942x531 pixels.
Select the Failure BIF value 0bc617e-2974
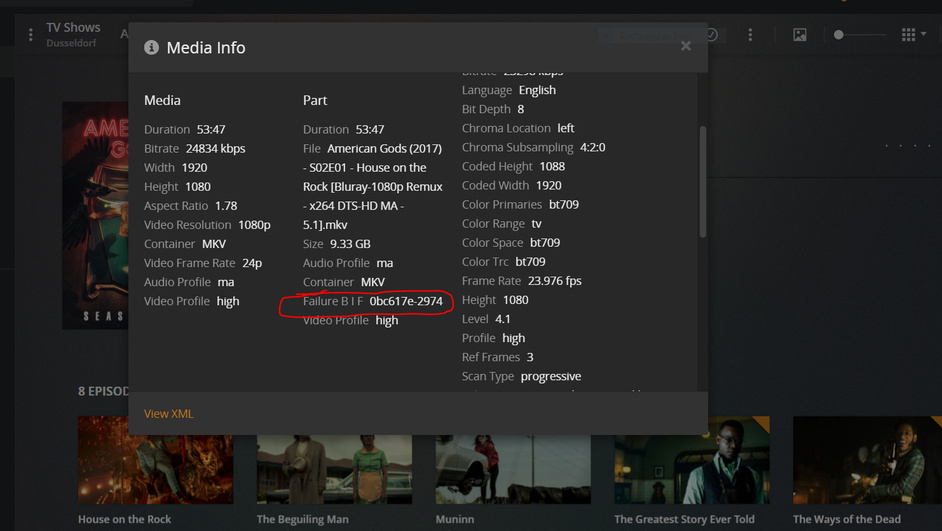(x=406, y=301)
